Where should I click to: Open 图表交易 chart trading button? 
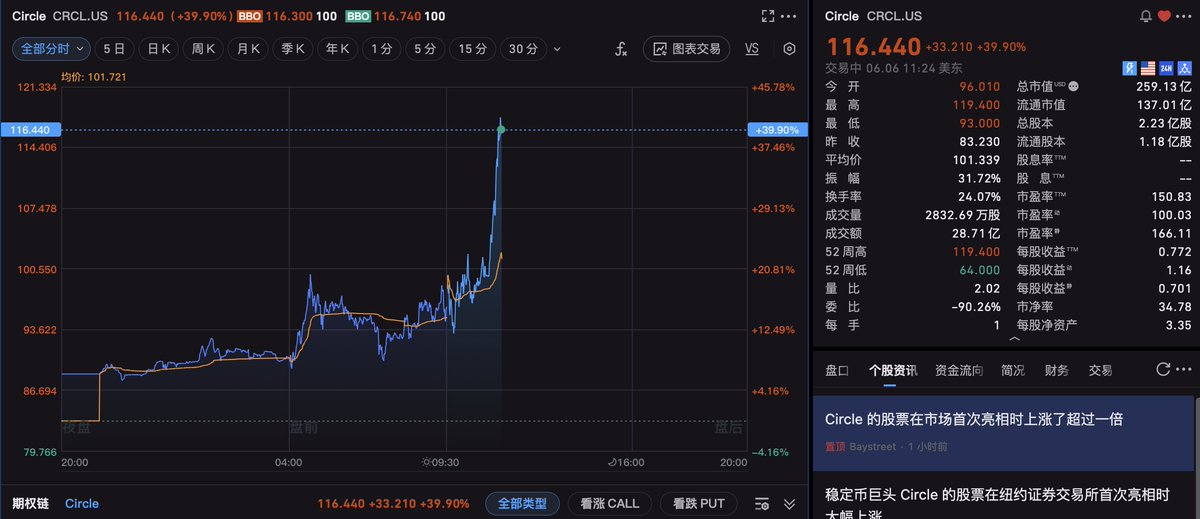686,48
